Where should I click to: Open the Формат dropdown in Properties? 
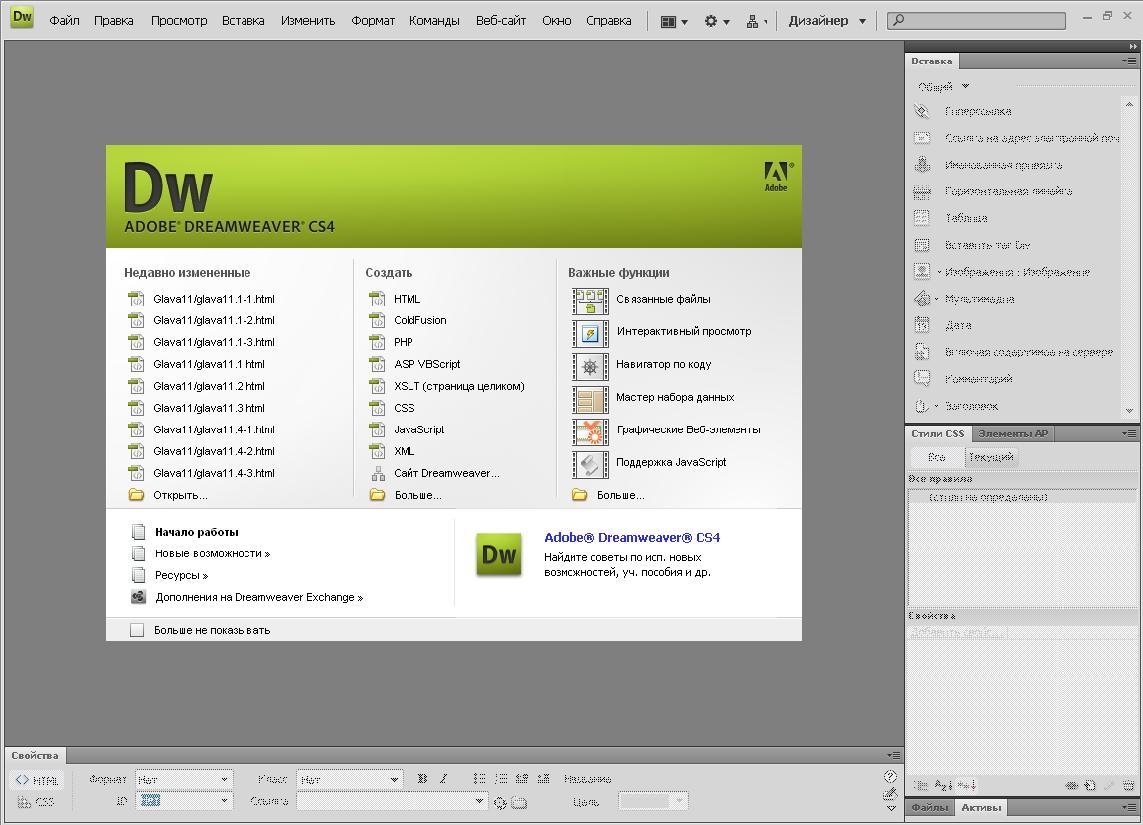(x=184, y=779)
